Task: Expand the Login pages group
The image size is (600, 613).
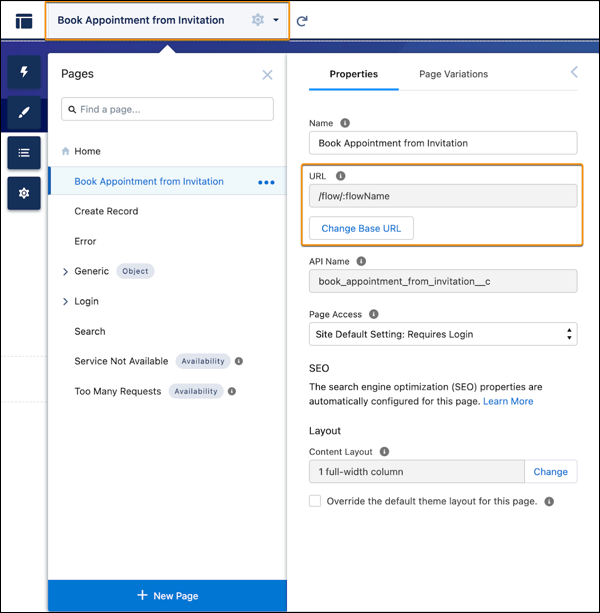Action: (x=65, y=301)
